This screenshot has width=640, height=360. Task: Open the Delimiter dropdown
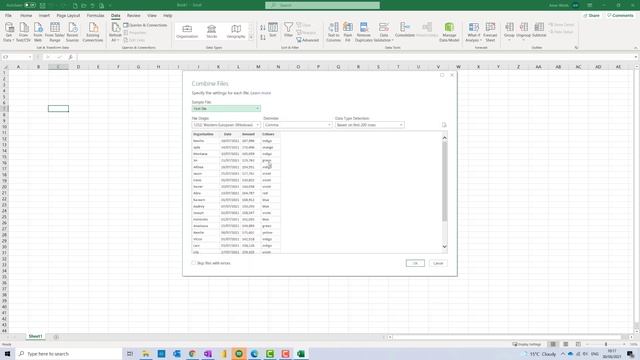tap(298, 125)
